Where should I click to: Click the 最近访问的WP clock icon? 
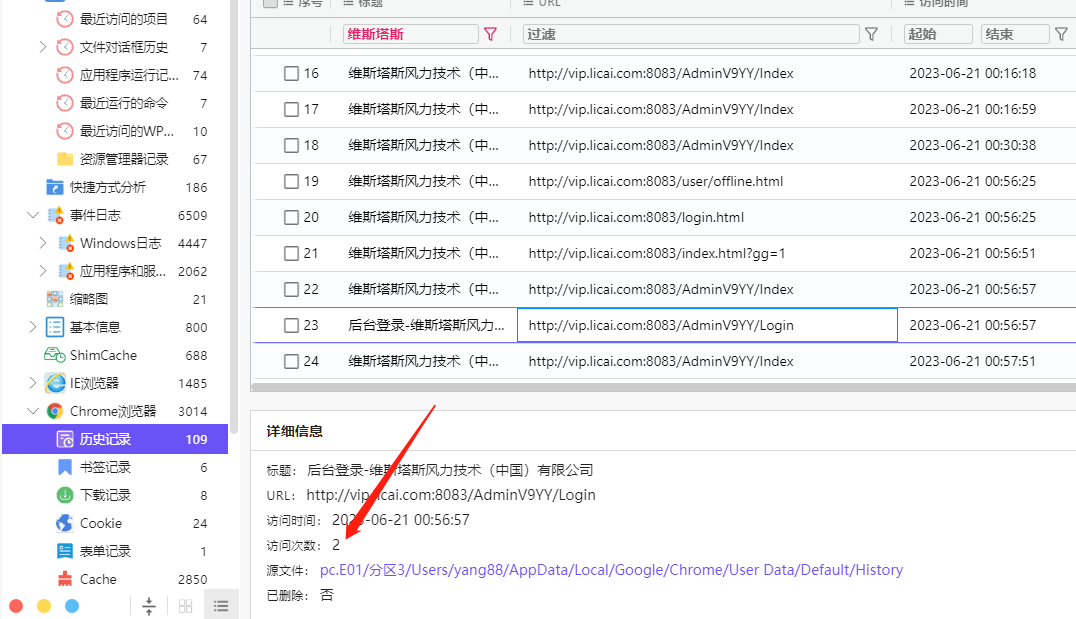pos(65,131)
